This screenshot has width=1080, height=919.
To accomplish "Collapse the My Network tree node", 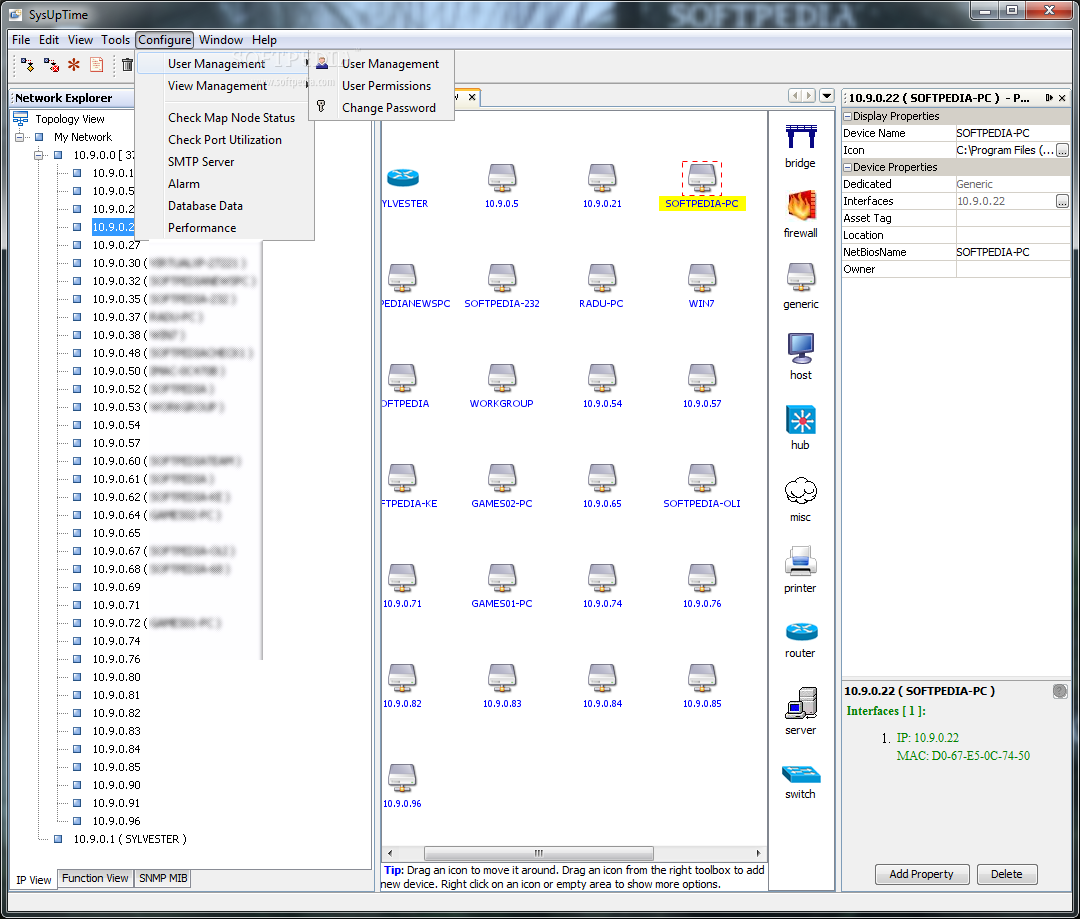I will coord(19,137).
